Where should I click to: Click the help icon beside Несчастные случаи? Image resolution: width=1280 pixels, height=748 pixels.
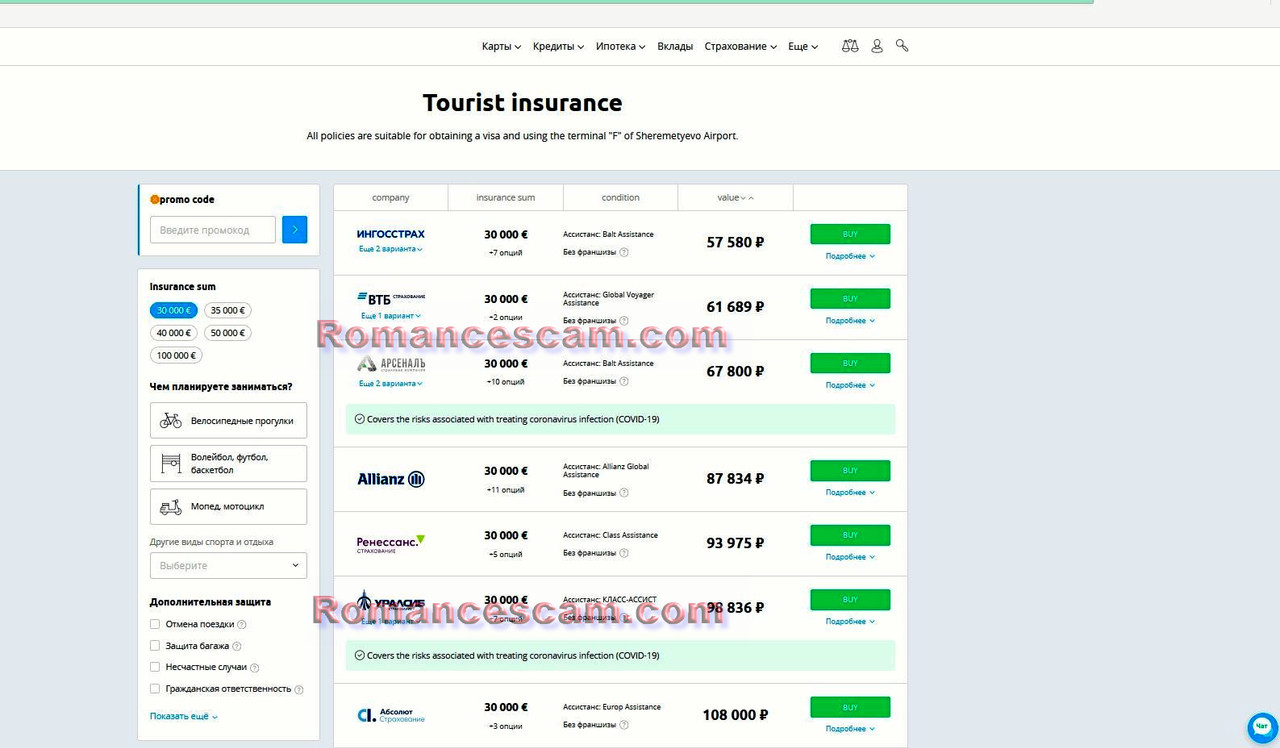255,668
